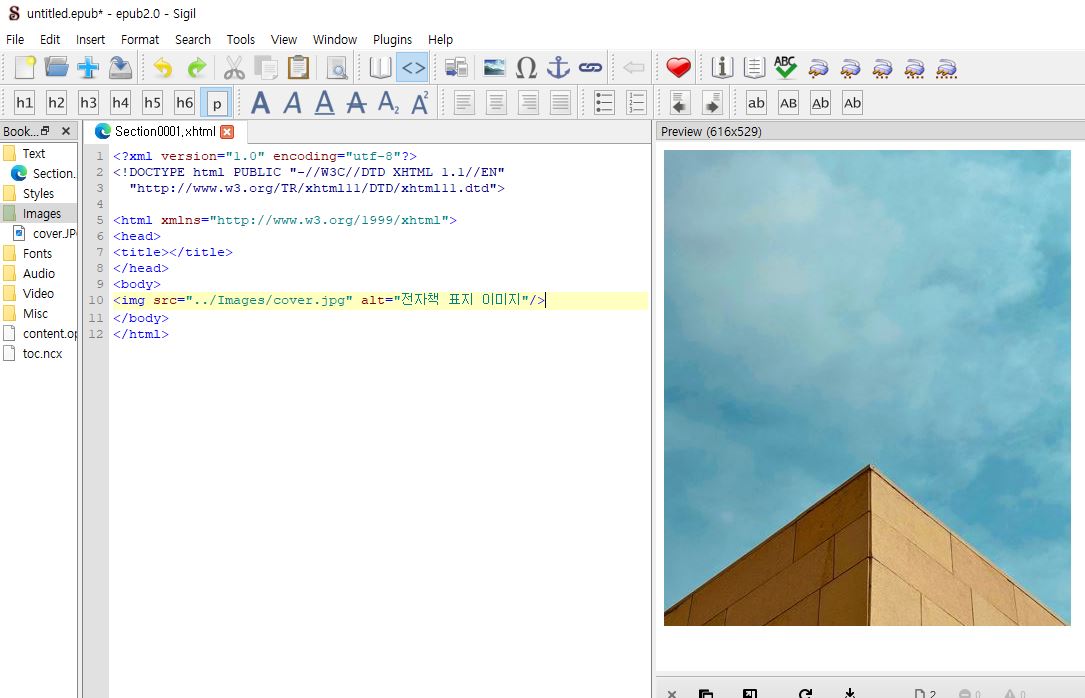Run the third plugin quick-launch icon

[x=882, y=68]
